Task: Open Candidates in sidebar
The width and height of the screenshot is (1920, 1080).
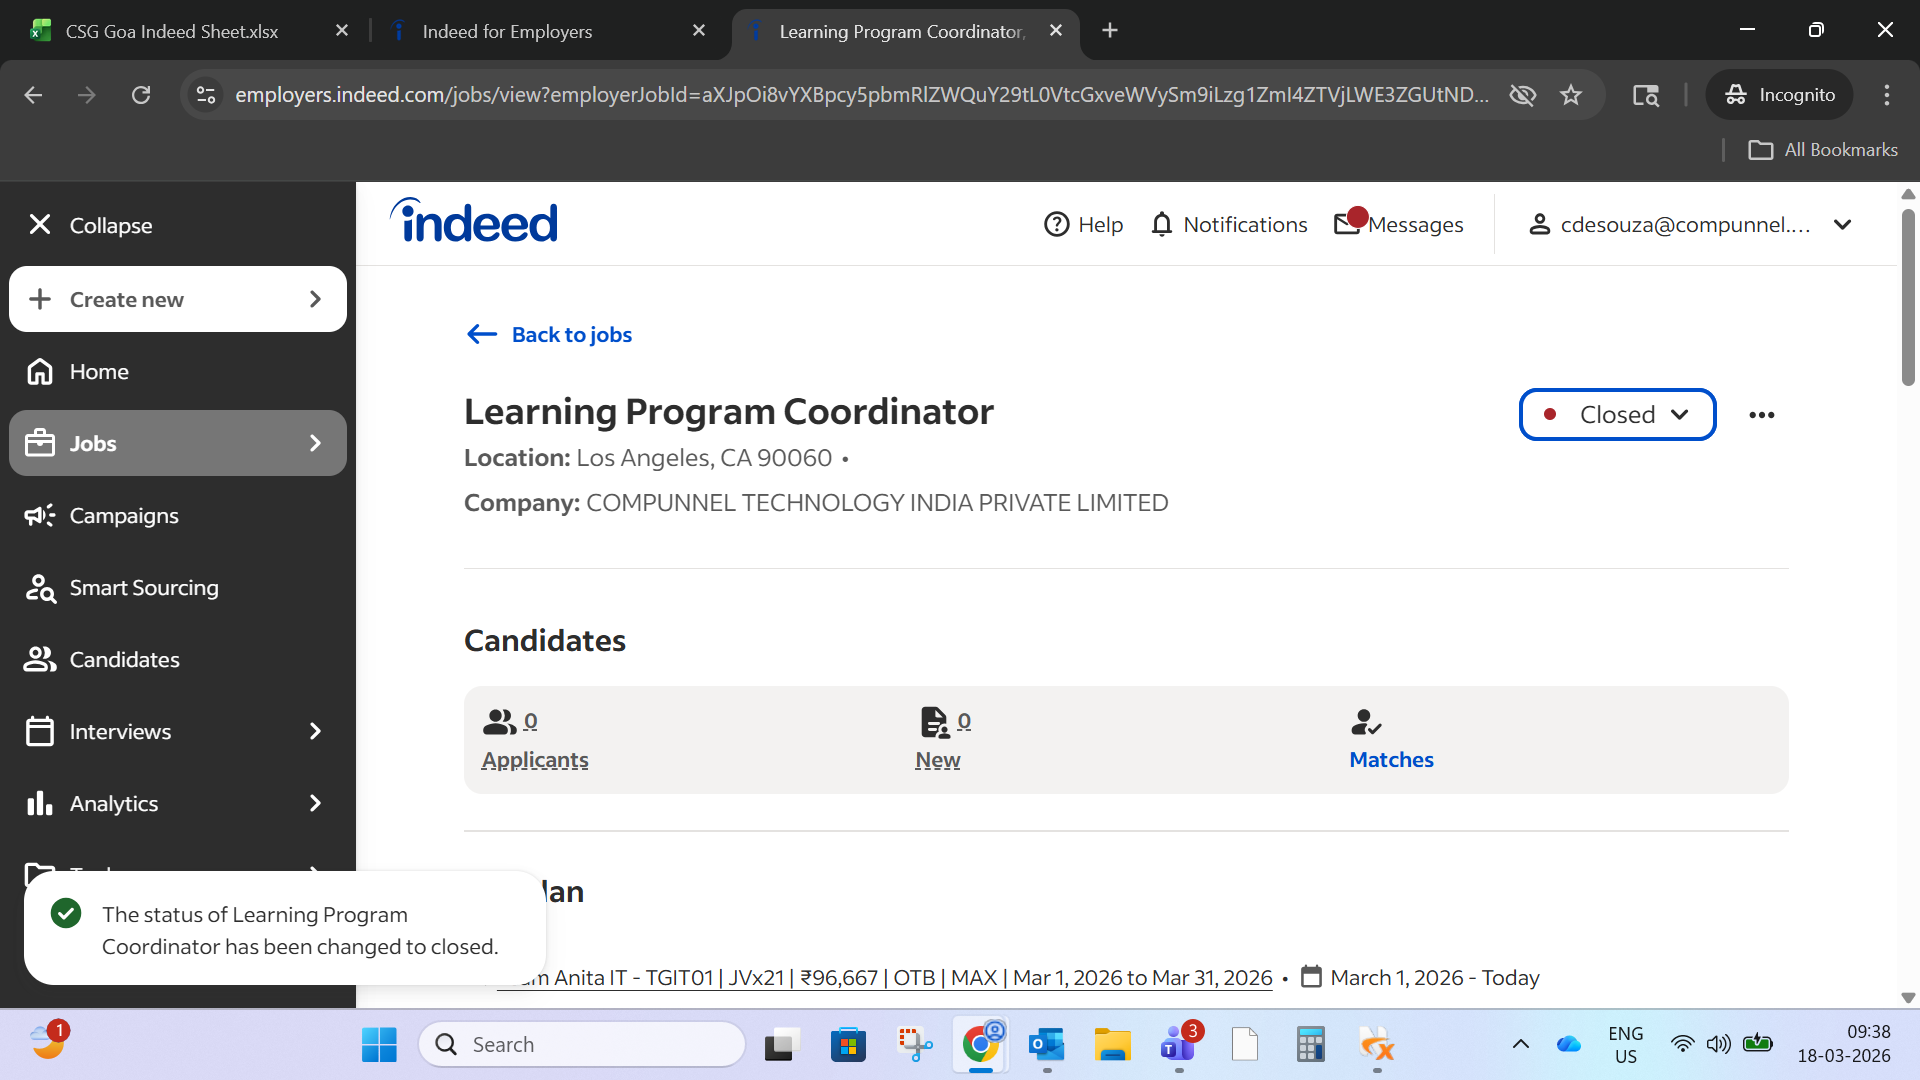Action: coord(124,660)
